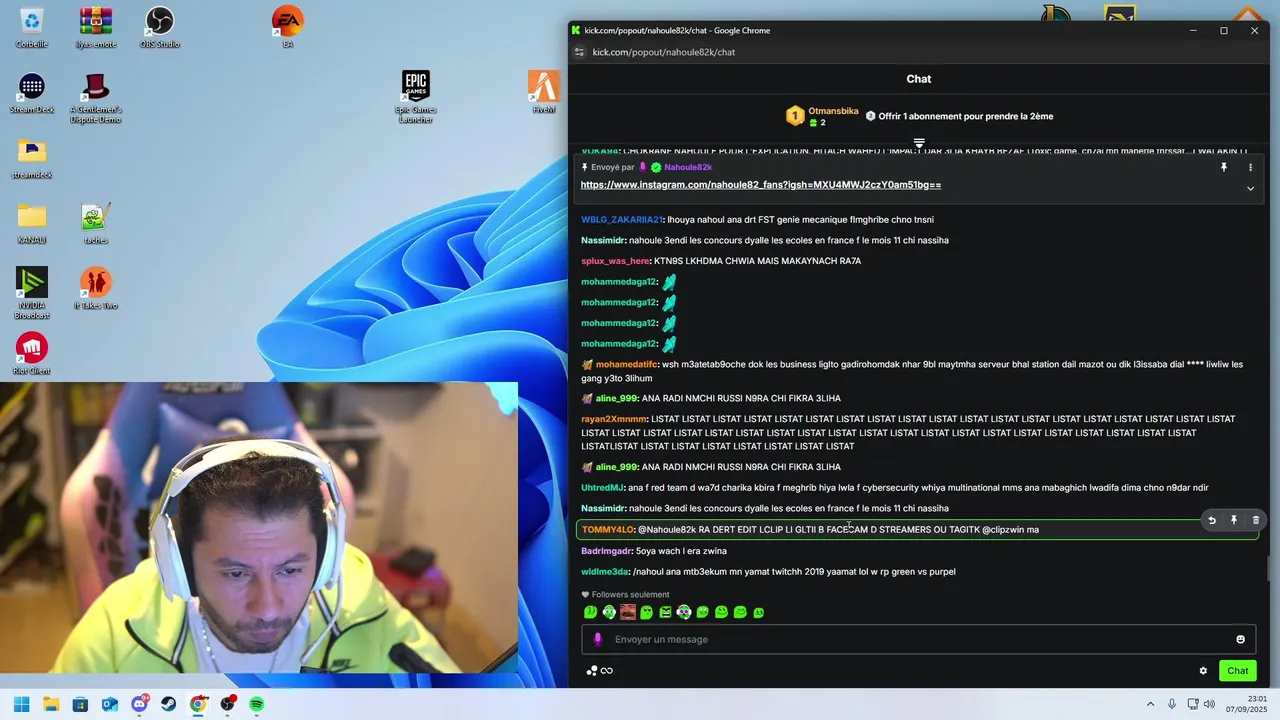Launch It Takes Two desktop shortcut
1280x720 pixels.
96,289
